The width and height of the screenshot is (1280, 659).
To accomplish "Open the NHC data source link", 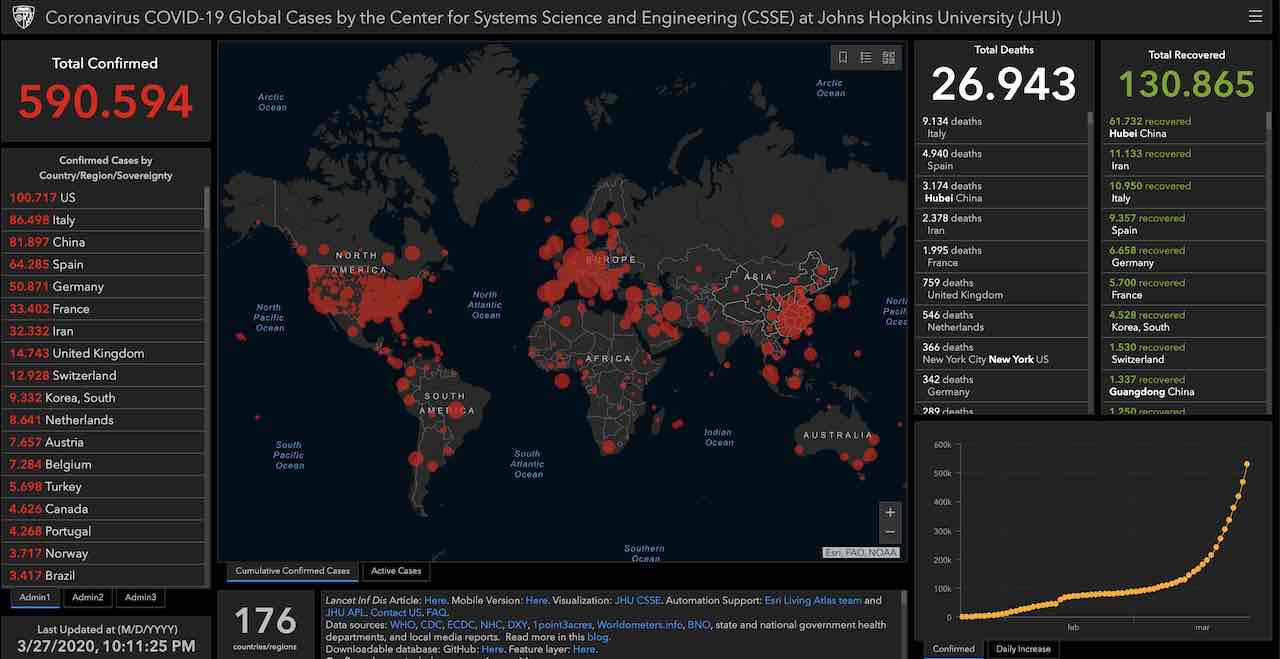I will 492,625.
